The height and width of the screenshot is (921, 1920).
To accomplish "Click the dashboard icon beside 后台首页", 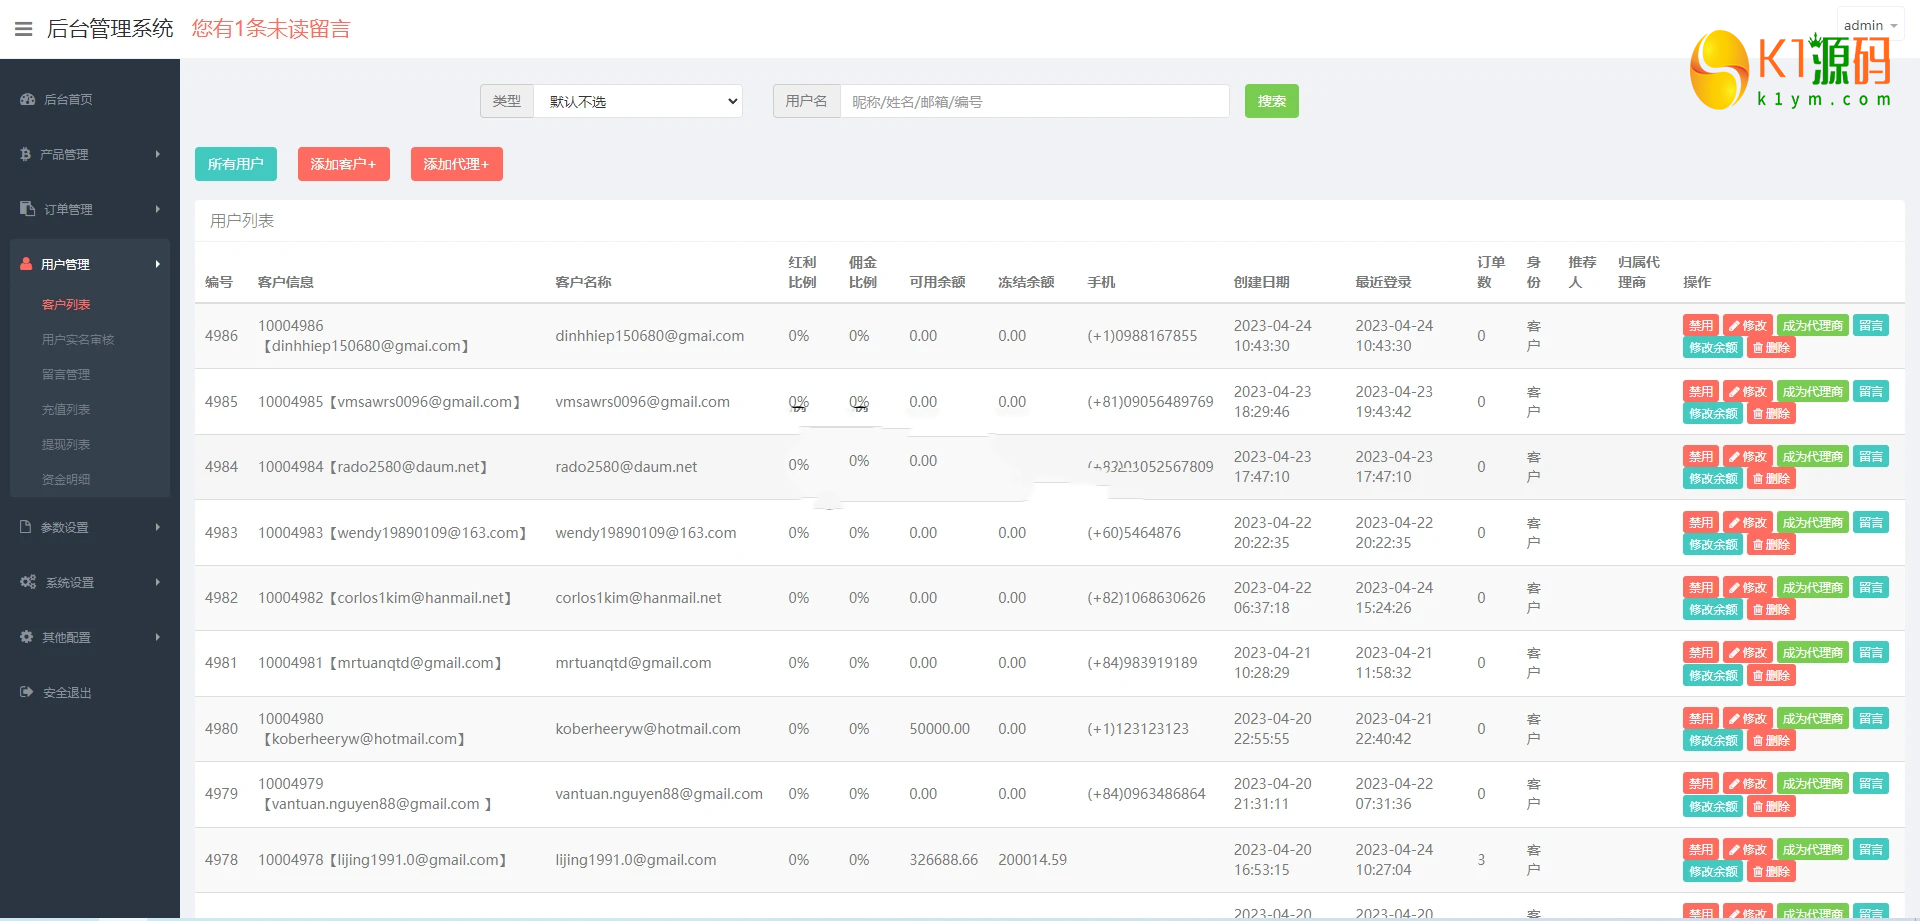I will (x=27, y=99).
